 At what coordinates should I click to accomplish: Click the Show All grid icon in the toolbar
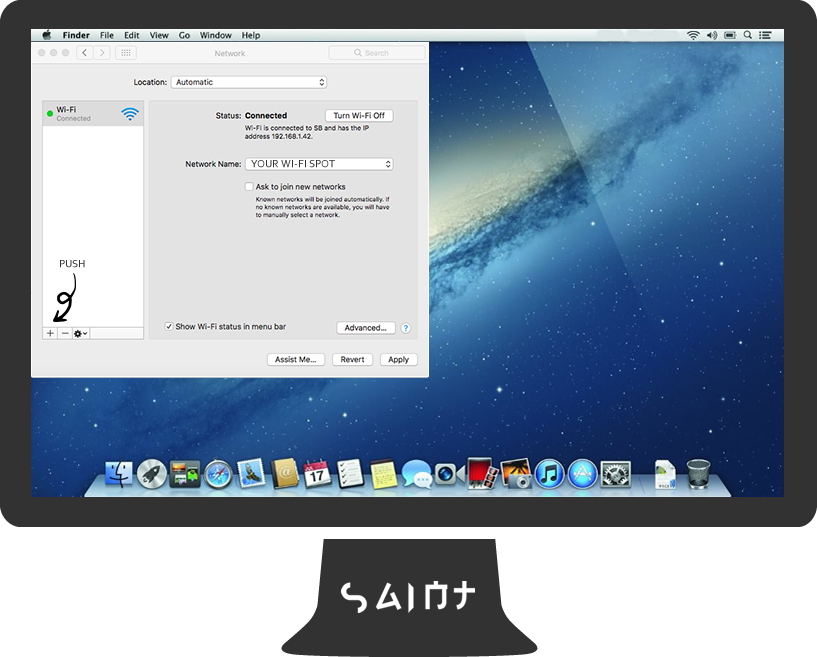126,53
